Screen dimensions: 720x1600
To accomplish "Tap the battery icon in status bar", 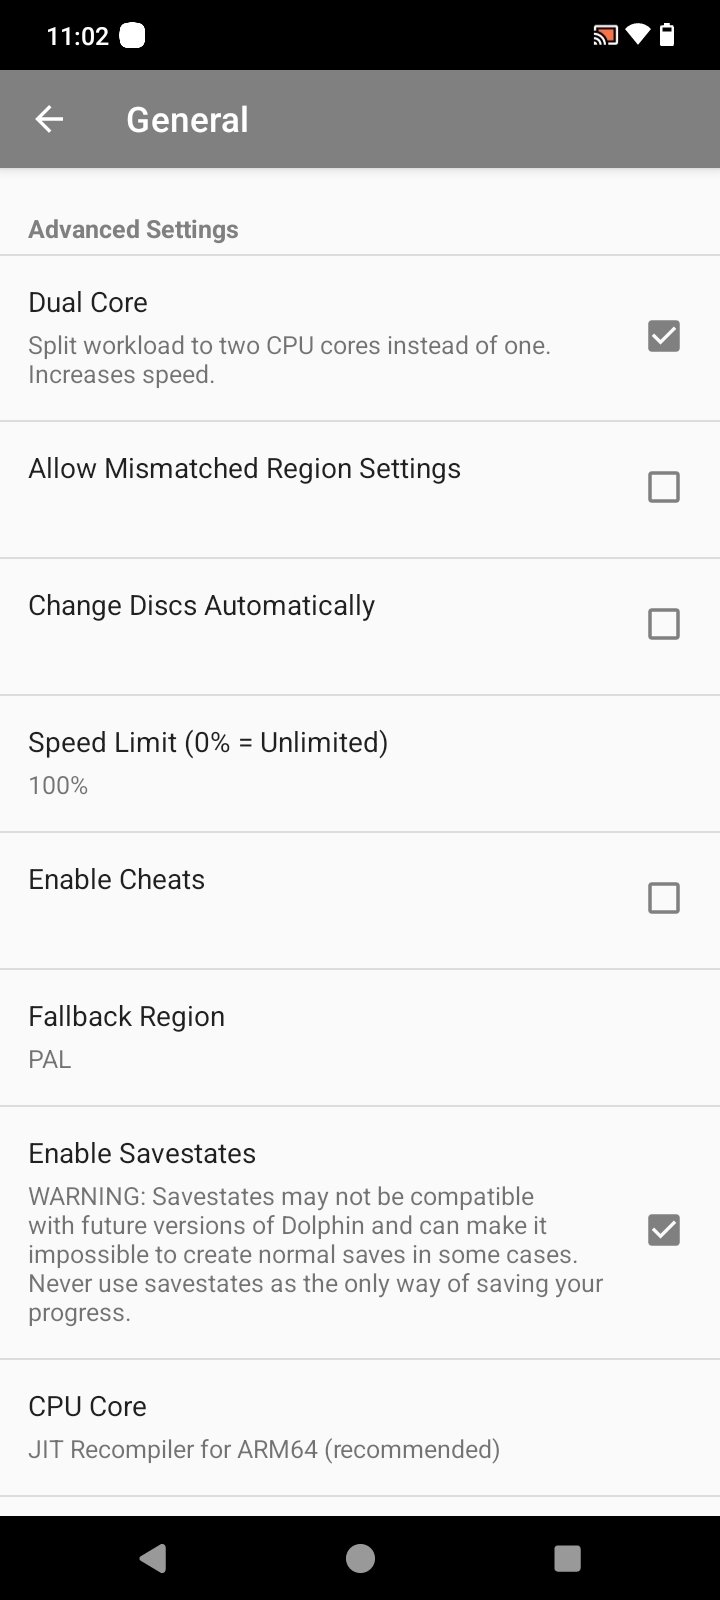I will pyautogui.click(x=667, y=37).
